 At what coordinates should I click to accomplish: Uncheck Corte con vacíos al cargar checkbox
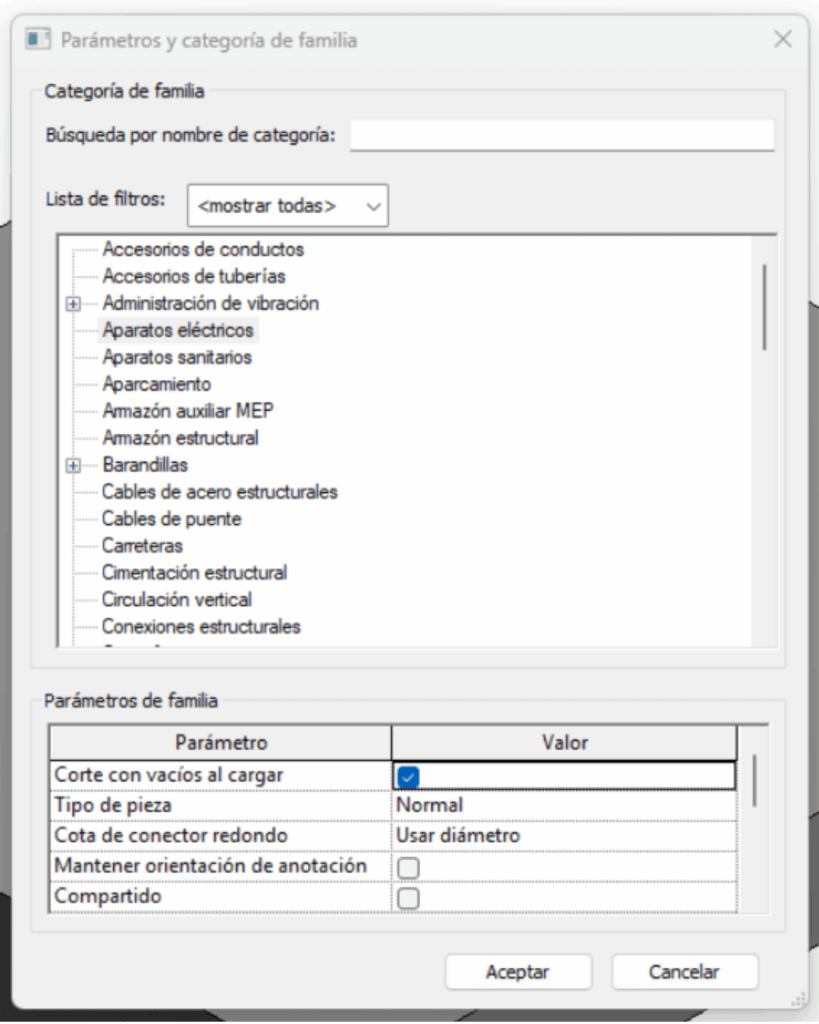click(408, 775)
